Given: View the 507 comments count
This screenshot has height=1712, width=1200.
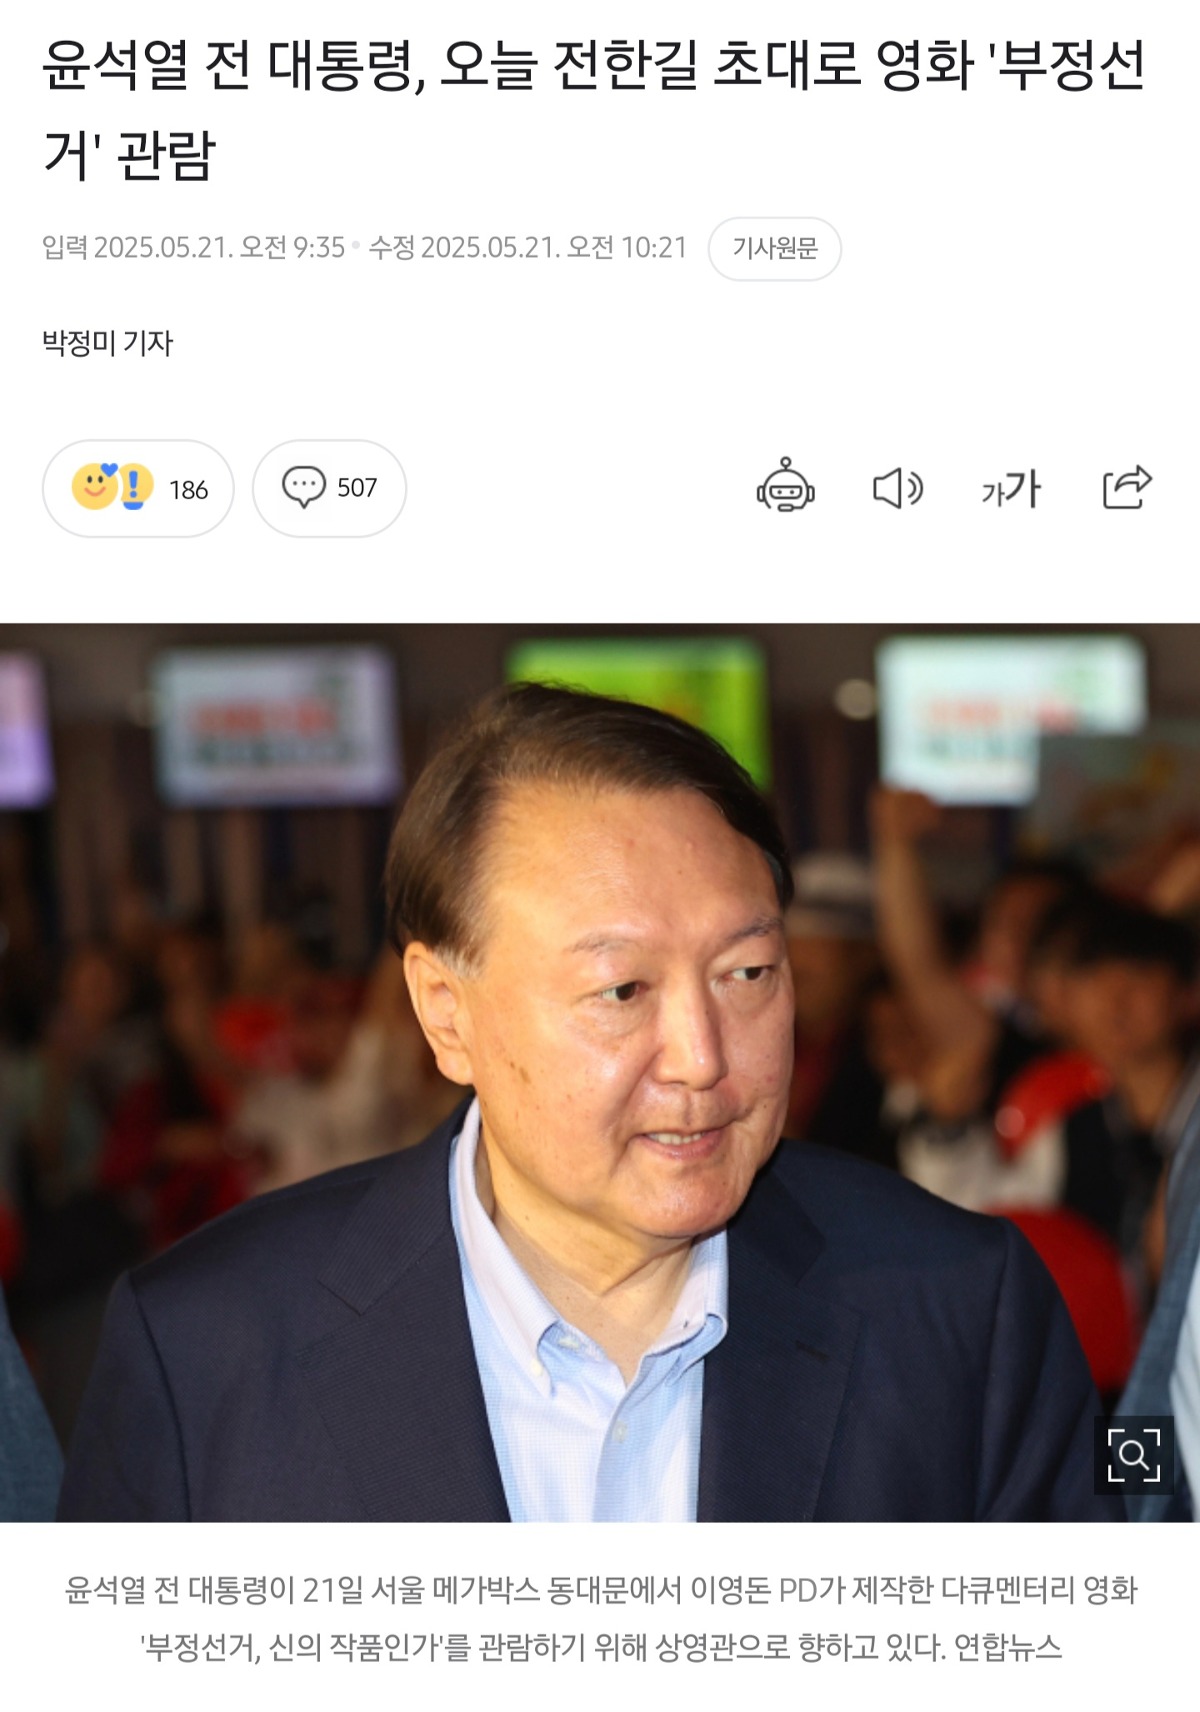Looking at the screenshot, I should (357, 488).
